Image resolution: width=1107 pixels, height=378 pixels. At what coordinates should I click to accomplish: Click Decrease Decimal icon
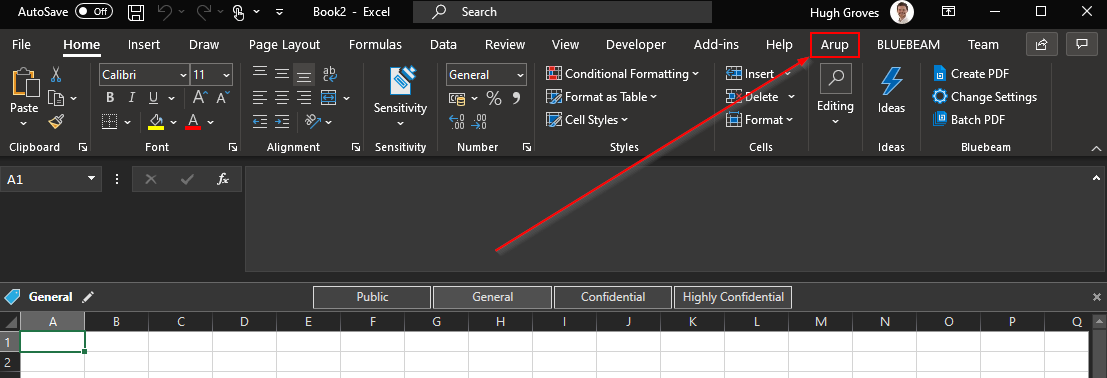point(479,122)
